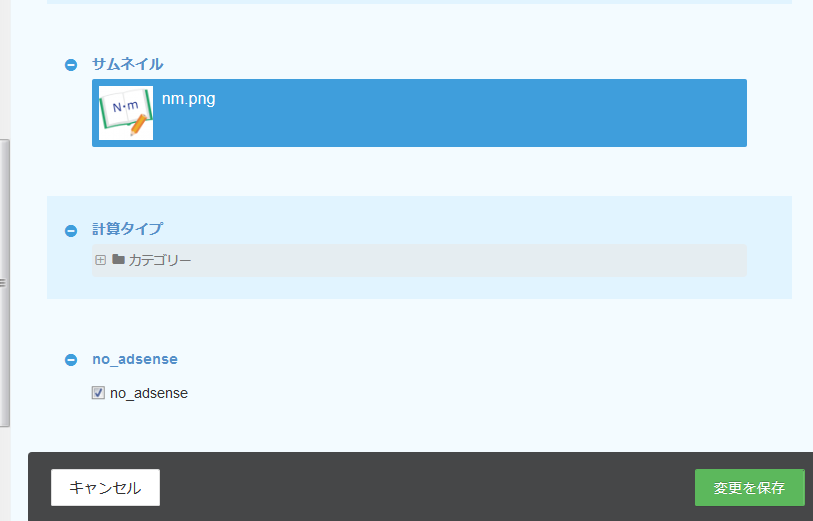Click the no_adsense section heading text

coord(134,359)
